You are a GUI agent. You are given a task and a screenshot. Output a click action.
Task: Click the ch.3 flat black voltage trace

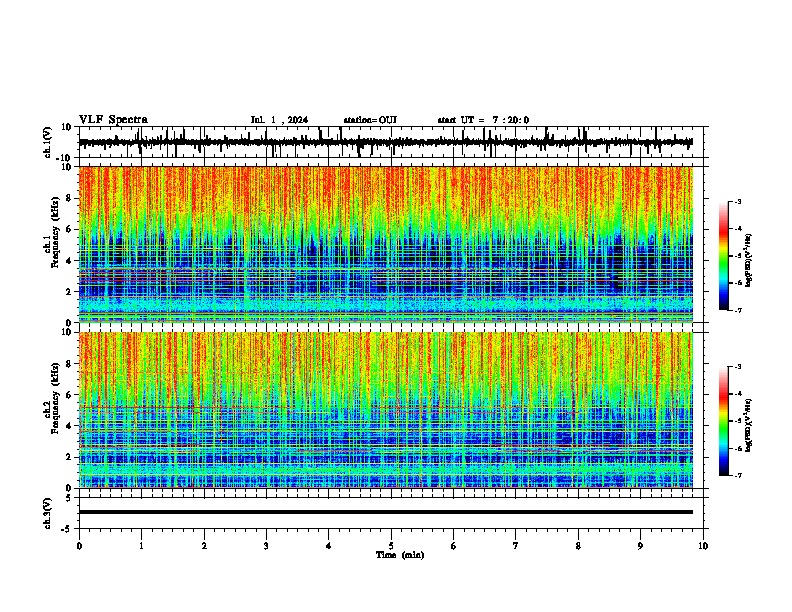click(x=386, y=512)
